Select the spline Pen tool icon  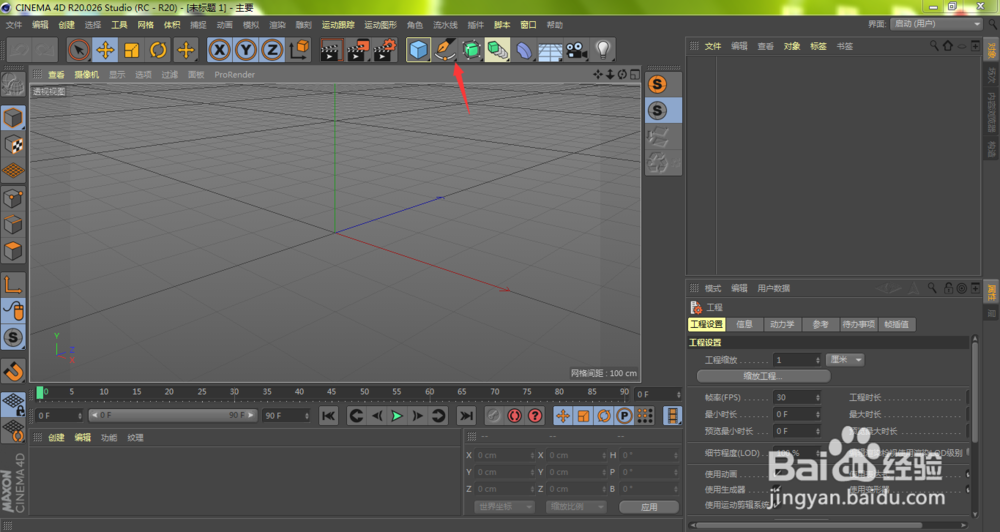[x=445, y=50]
